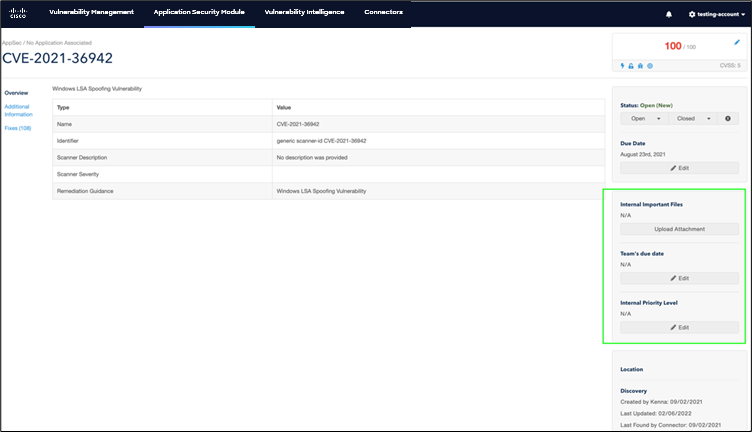Click the blue circle indicator icon

coord(650,66)
